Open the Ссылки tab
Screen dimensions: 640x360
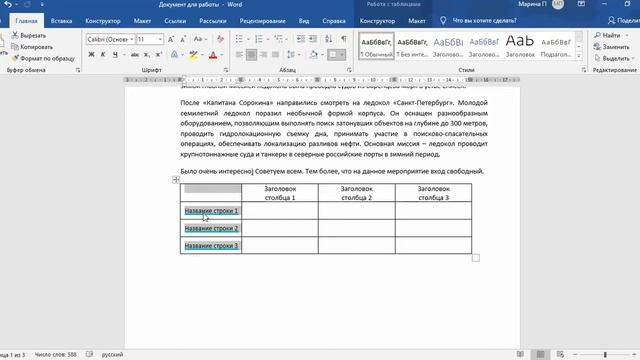pos(175,20)
